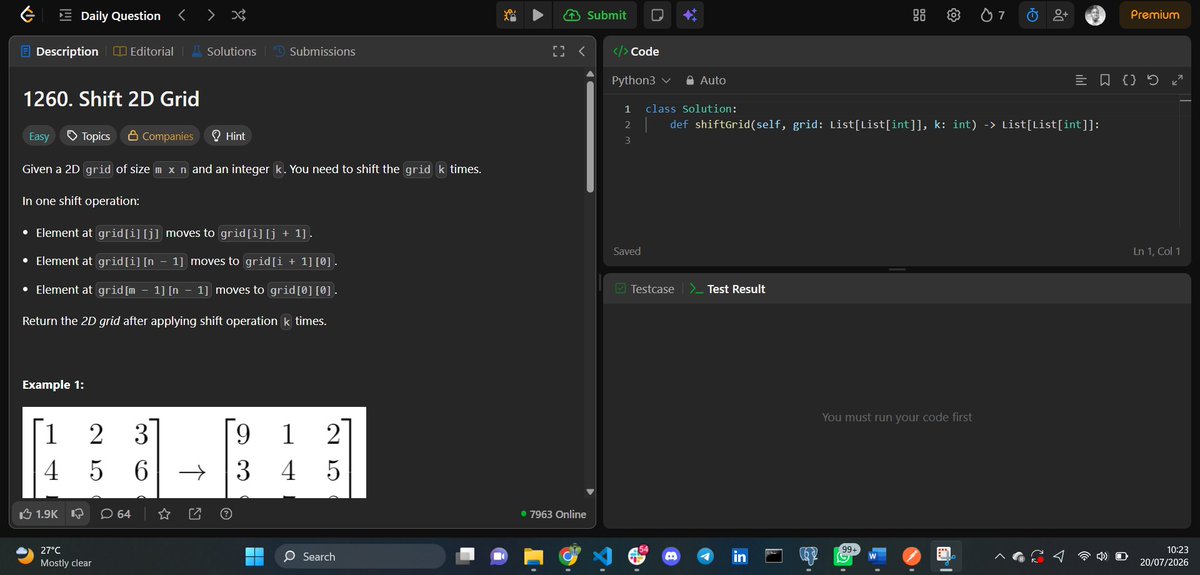
Task: Switch to the Solutions tab
Action: tap(223, 51)
